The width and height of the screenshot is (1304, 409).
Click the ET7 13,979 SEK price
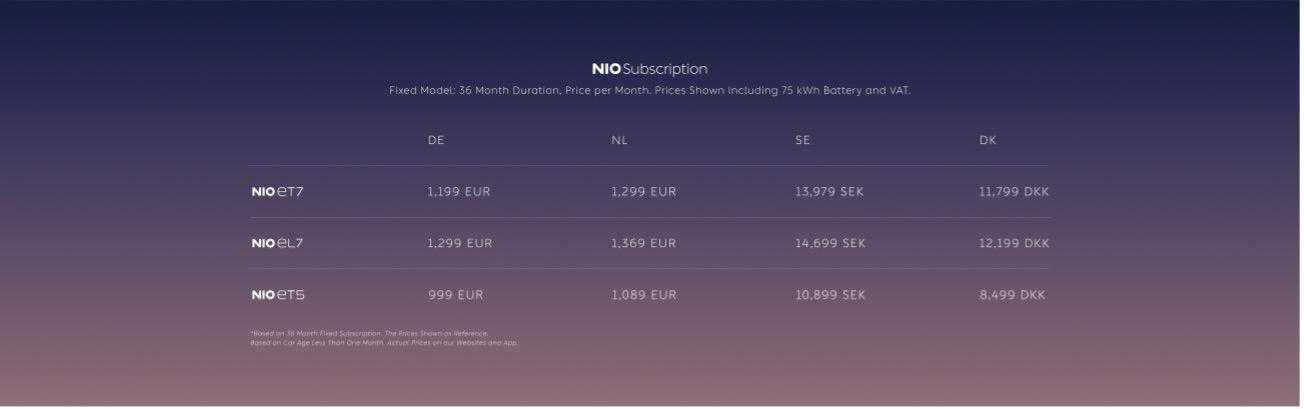pos(829,192)
